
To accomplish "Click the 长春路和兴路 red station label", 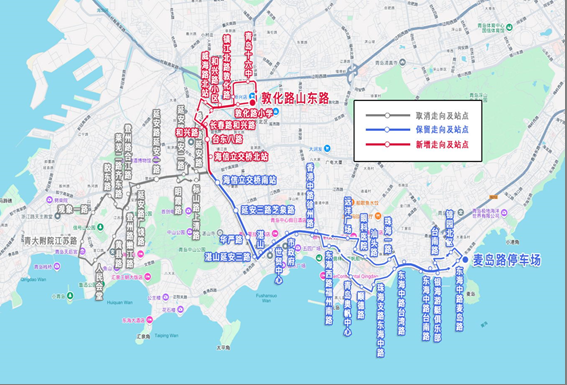I will (x=233, y=125).
